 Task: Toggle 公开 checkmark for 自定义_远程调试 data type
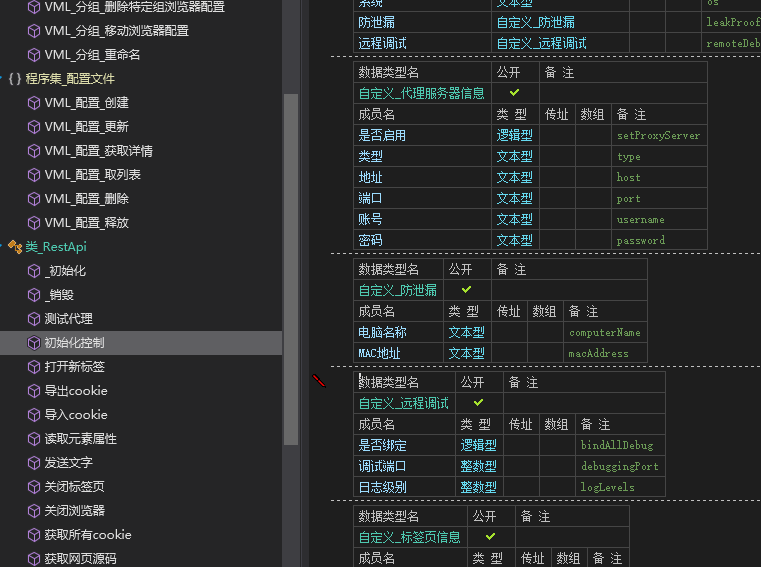pyautogui.click(x=478, y=402)
